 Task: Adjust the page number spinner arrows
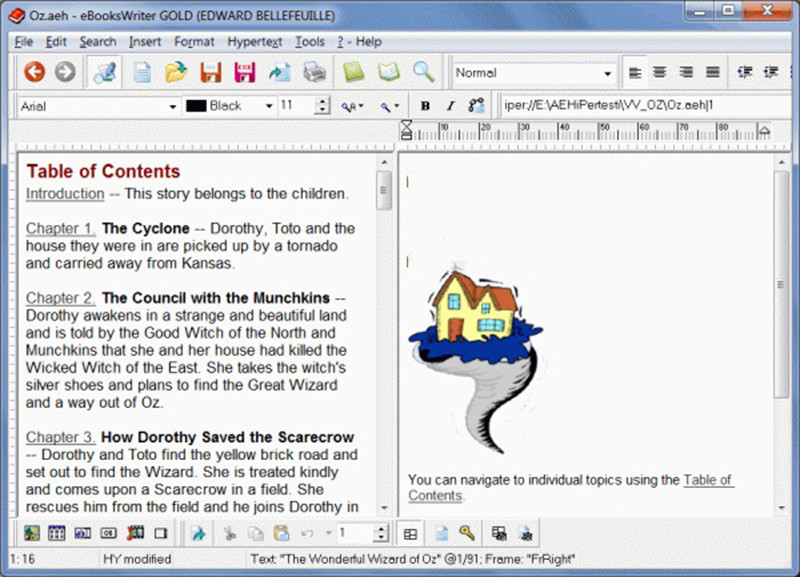pyautogui.click(x=381, y=534)
